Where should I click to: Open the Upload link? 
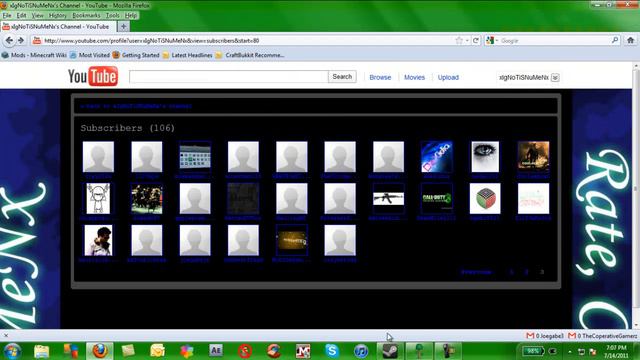448,77
